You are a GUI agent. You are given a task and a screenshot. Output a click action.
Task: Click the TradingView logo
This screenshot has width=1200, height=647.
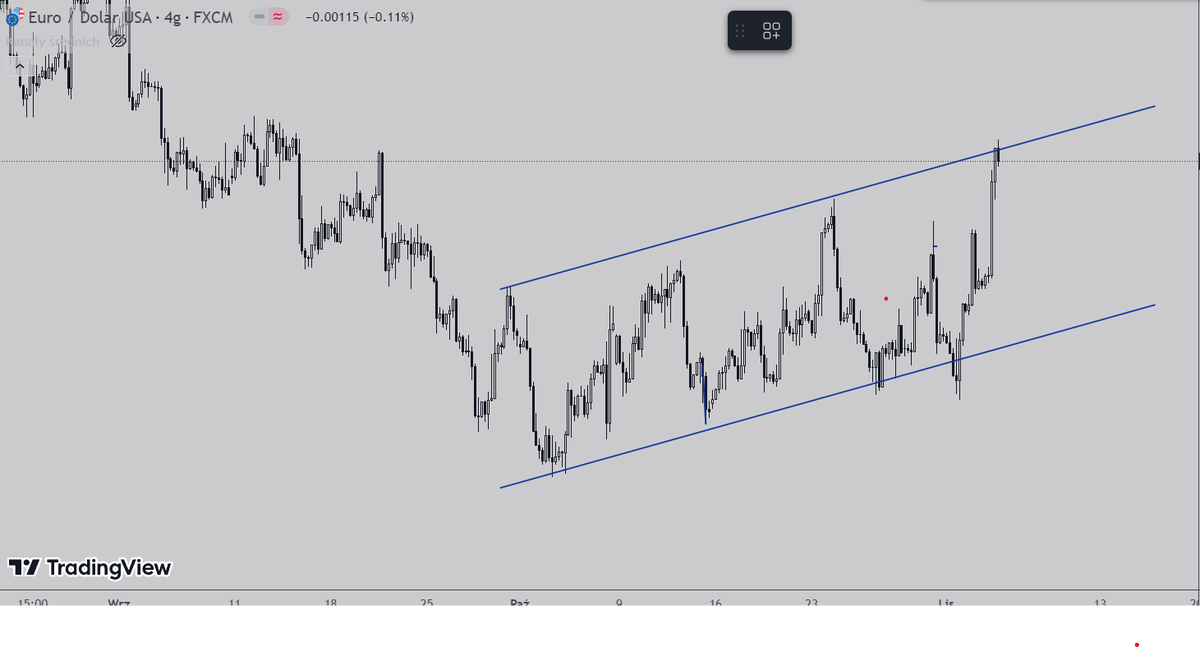pyautogui.click(x=90, y=568)
